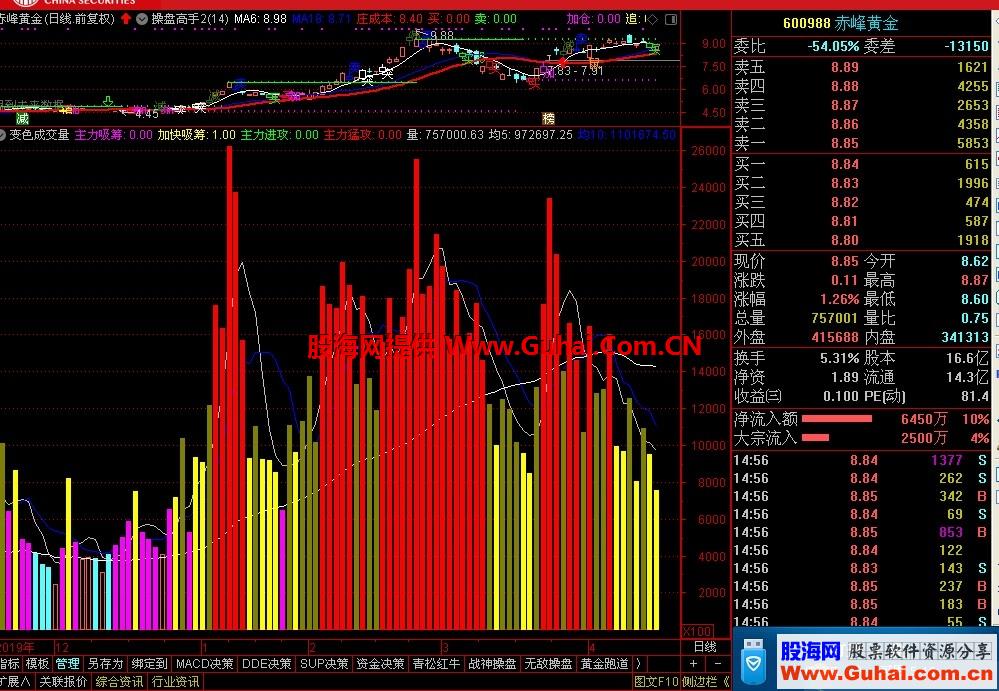
Task: Switch to MACD决策 indicator tab
Action: pos(205,664)
